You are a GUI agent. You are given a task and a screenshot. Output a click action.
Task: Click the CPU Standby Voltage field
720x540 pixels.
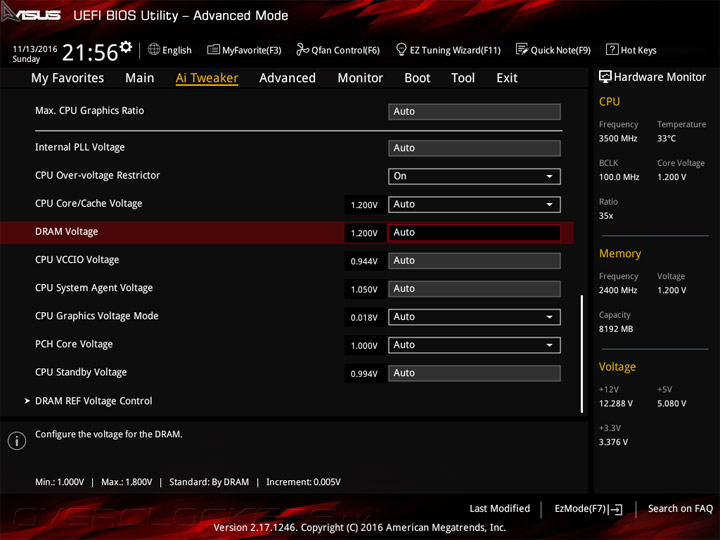474,373
